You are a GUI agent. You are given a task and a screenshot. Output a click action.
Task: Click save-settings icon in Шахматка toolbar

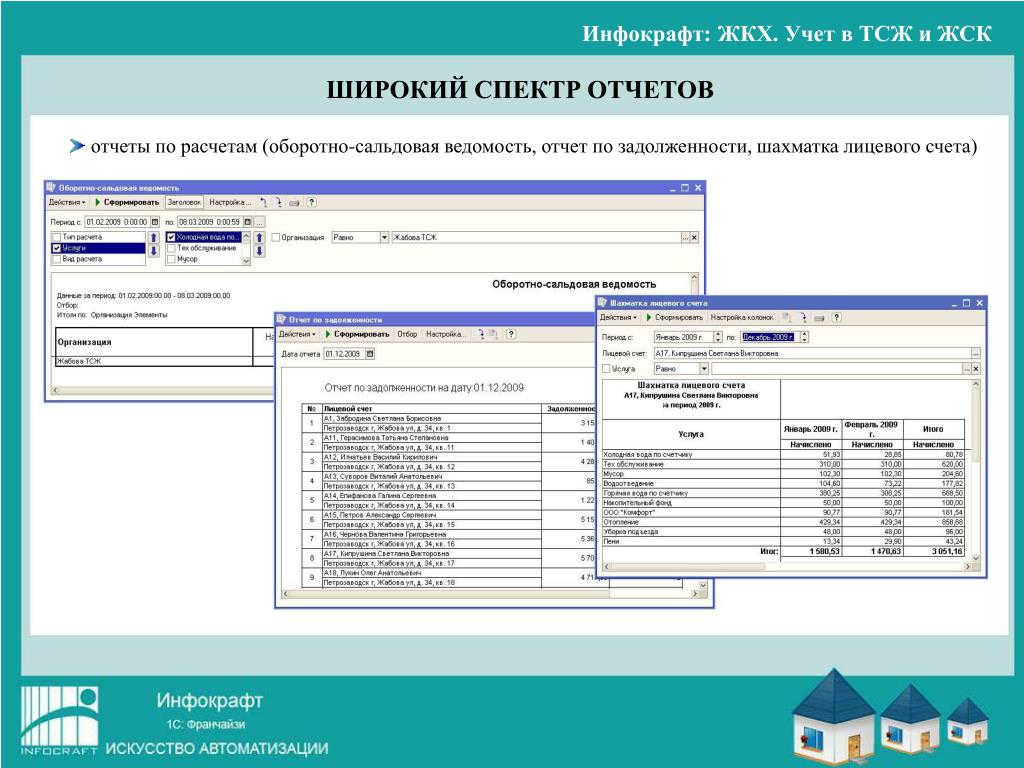click(788, 317)
